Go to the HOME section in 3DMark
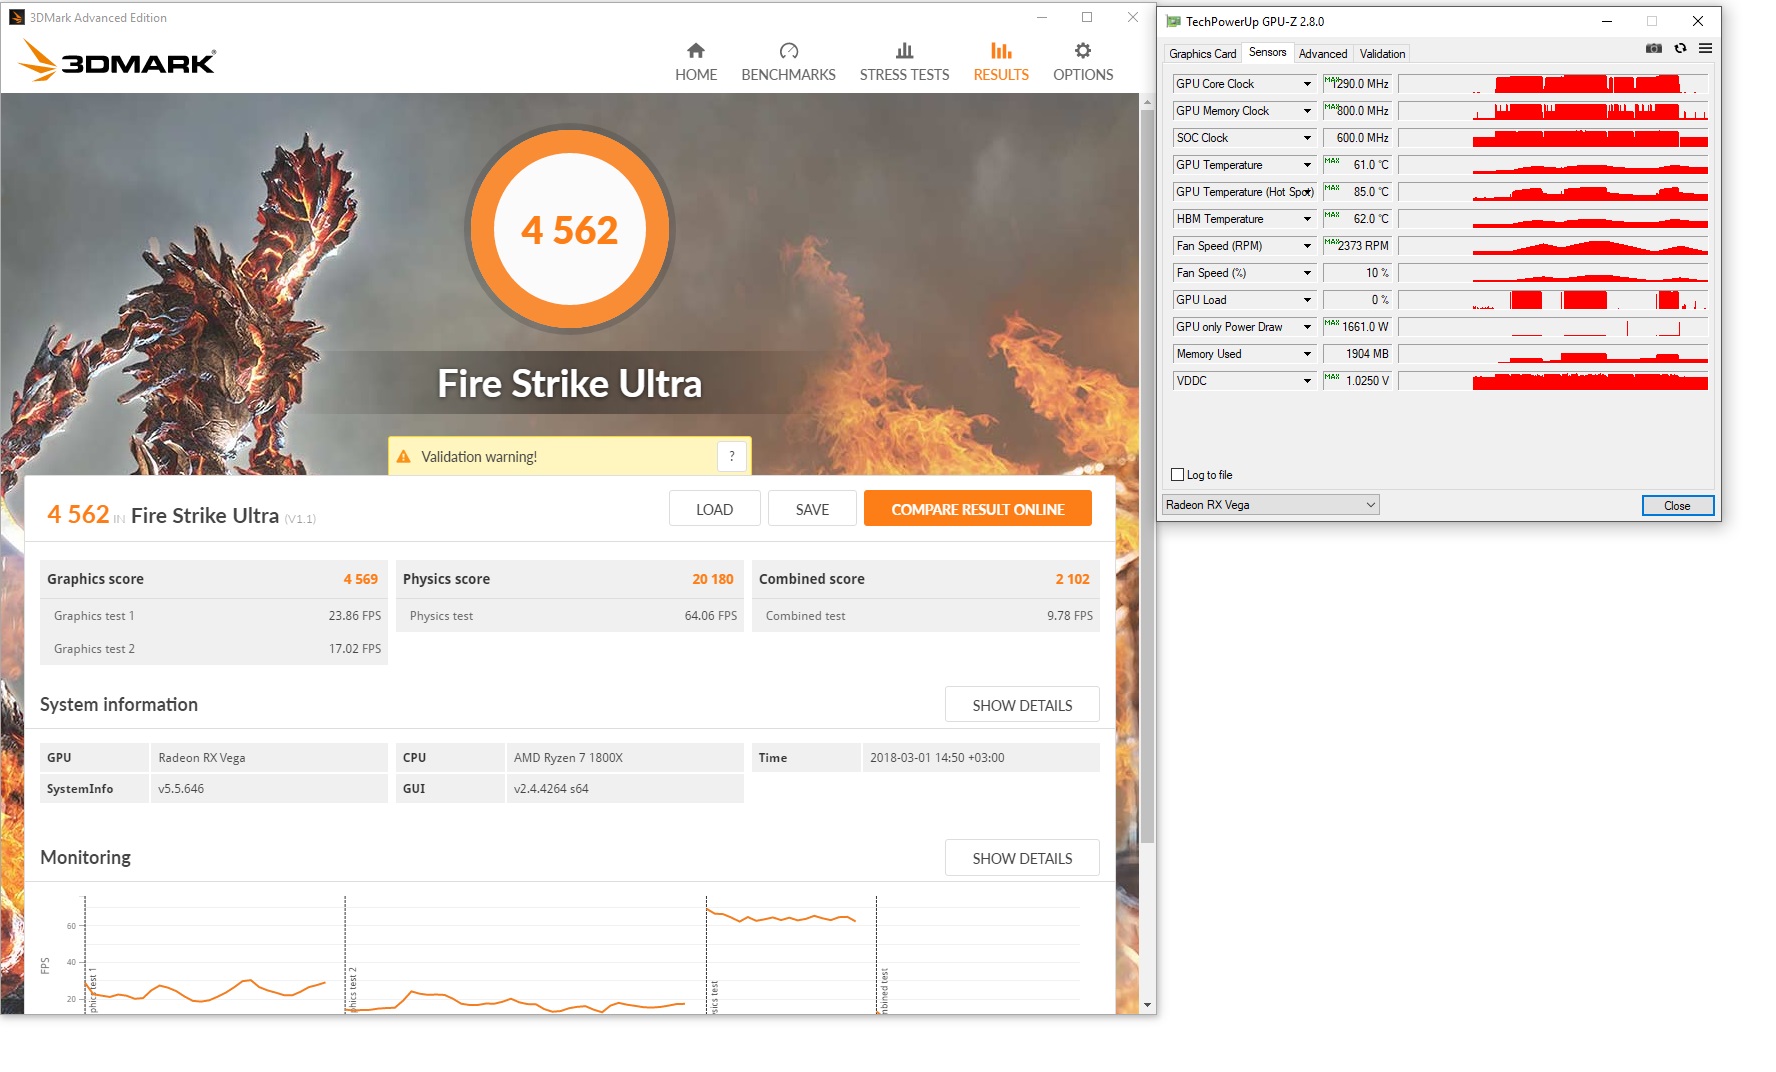 pyautogui.click(x=696, y=62)
